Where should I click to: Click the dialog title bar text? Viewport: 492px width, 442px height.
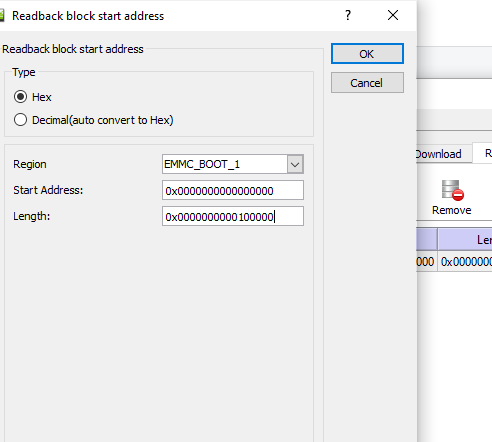tap(88, 16)
